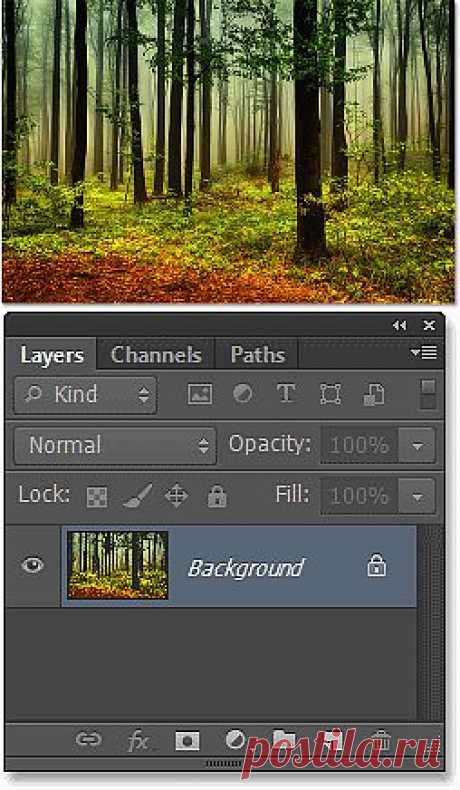
Task: Hide the Background layer with eye icon
Action: pos(32,565)
